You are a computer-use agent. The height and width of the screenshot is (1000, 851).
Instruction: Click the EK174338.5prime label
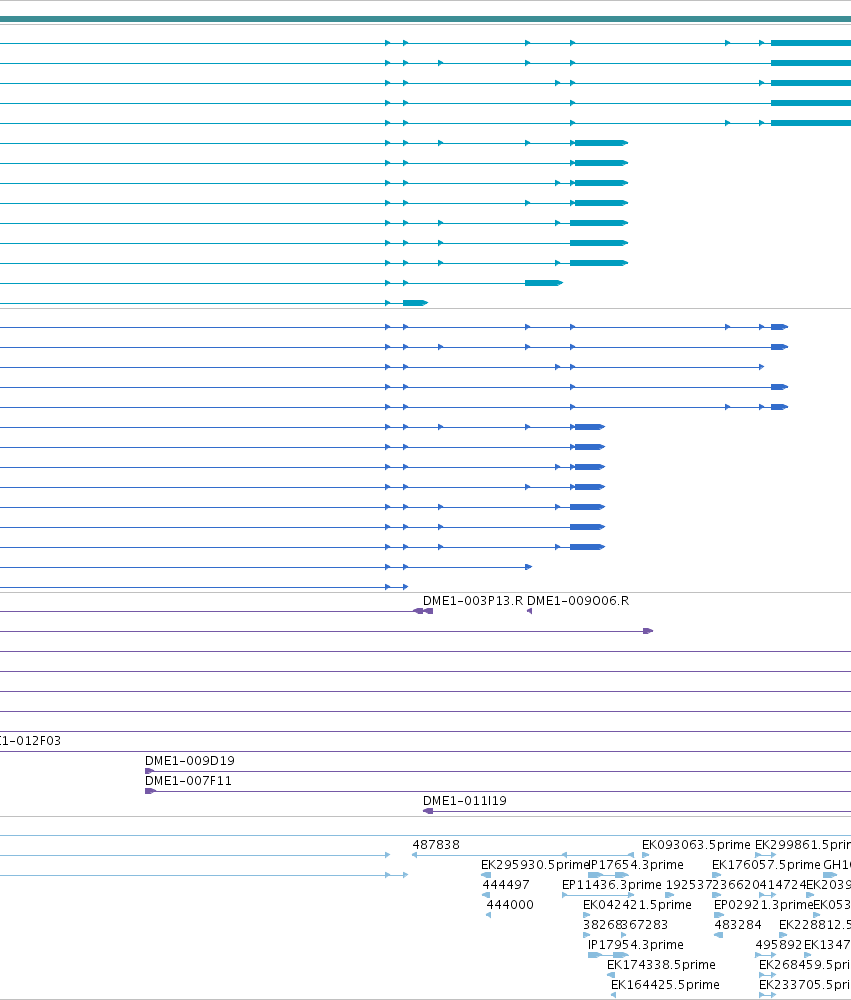pos(662,964)
